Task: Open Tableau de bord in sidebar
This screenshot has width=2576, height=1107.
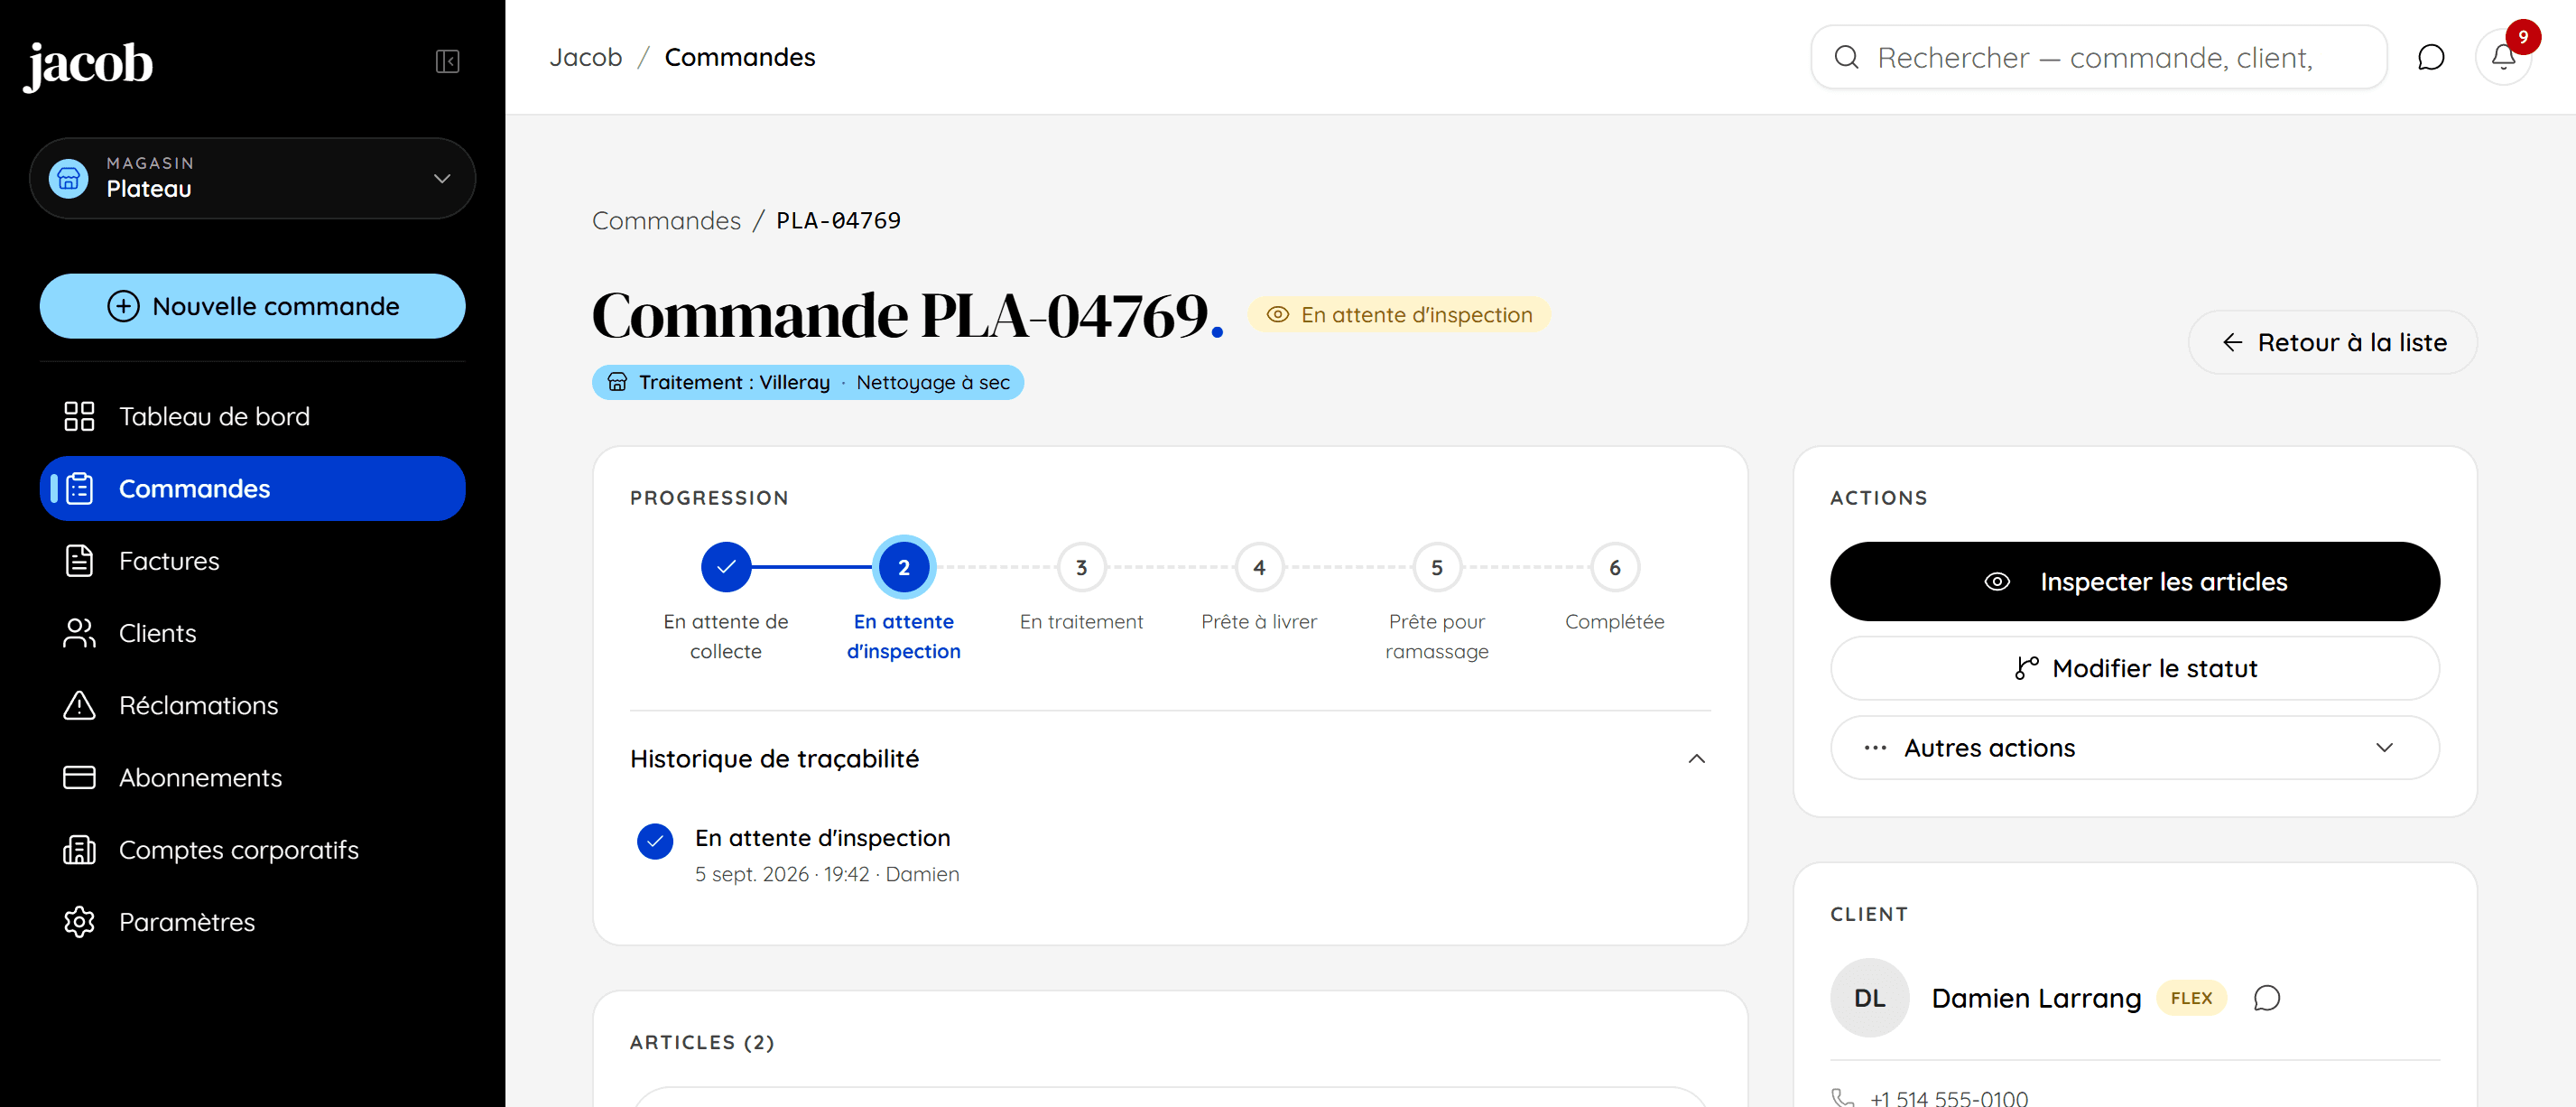Action: pyautogui.click(x=252, y=416)
